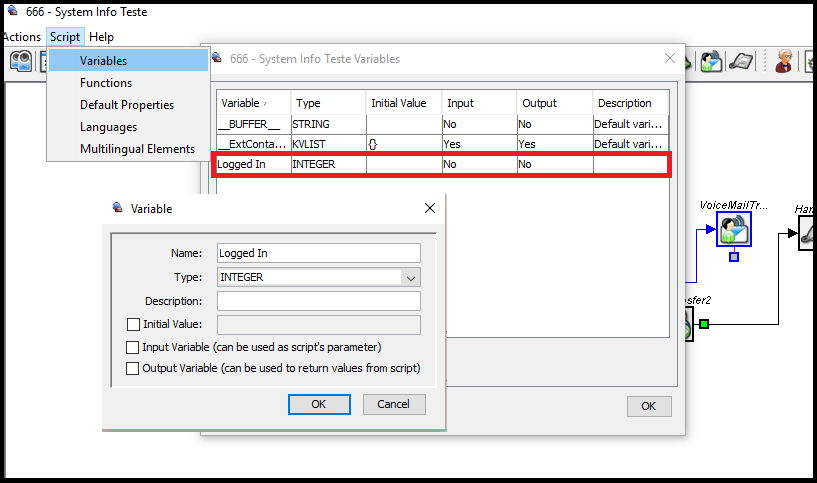Image resolution: width=817 pixels, height=483 pixels.
Task: Sort by the Variable column header
Action: 253,103
